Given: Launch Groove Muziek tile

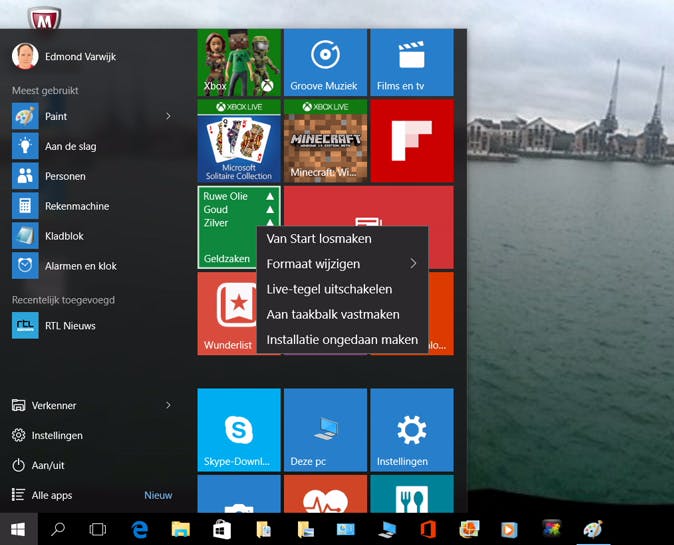Looking at the screenshot, I should coord(325,61).
